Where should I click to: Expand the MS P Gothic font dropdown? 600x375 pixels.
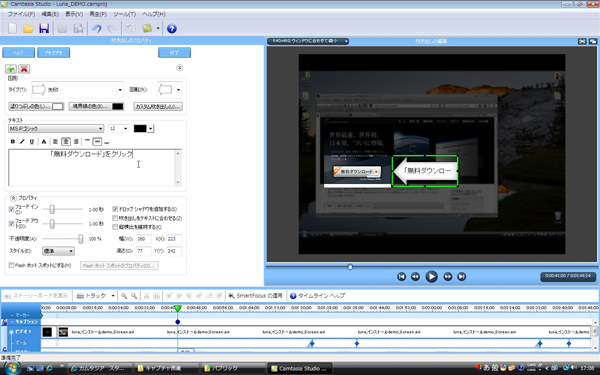pos(56,129)
